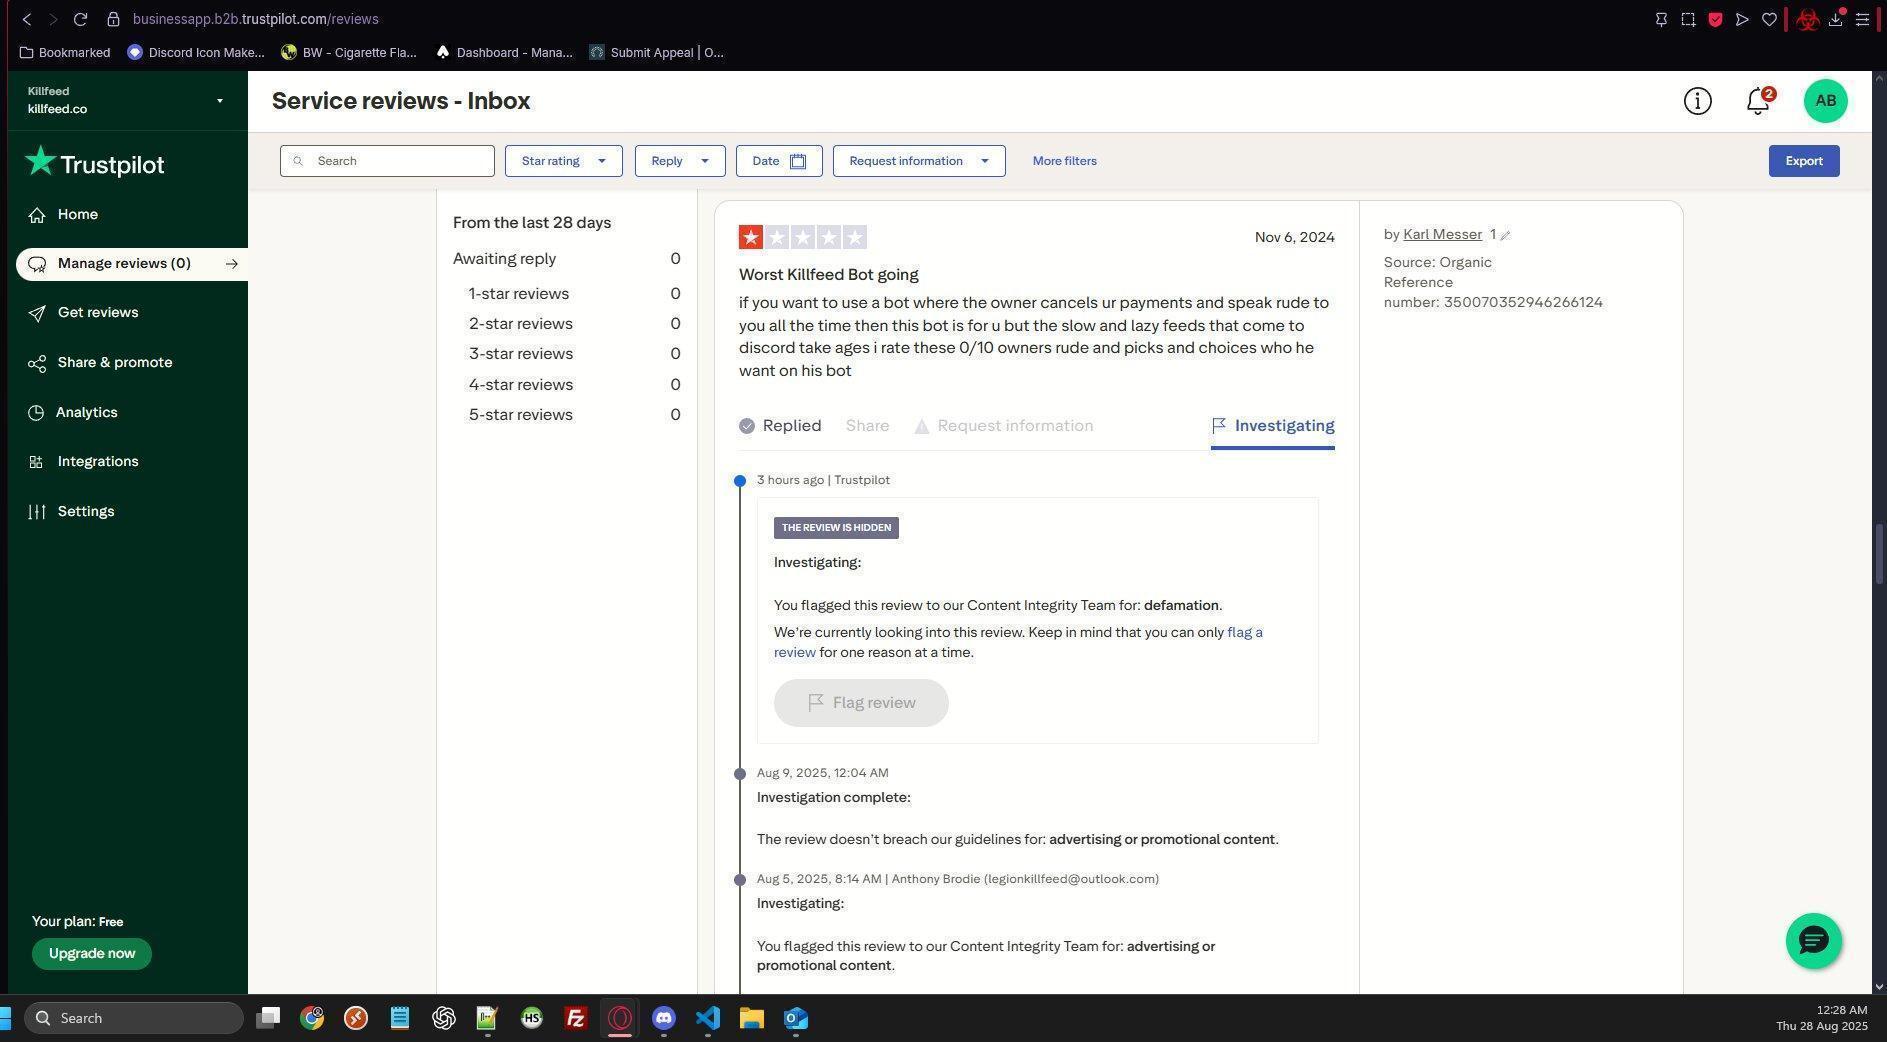The width and height of the screenshot is (1887, 1042).
Task: Select the Replied tab on the review
Action: [x=780, y=426]
